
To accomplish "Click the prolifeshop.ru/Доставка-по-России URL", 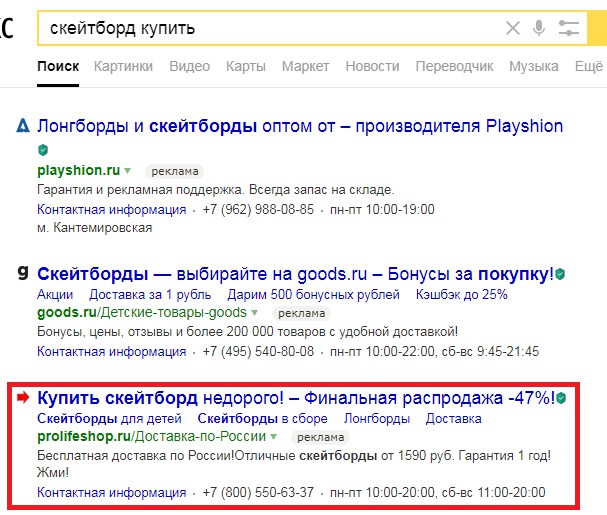I will pyautogui.click(x=151, y=436).
